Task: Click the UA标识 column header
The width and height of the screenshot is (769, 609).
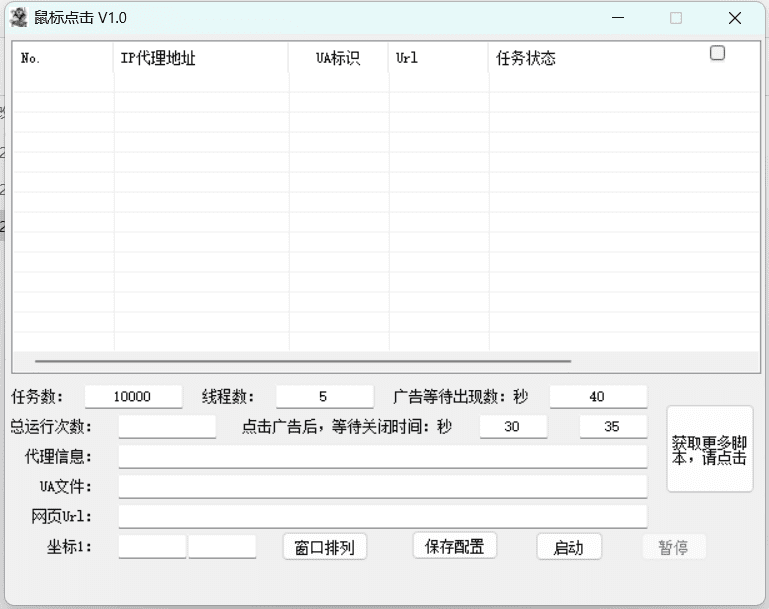Action: [338, 58]
